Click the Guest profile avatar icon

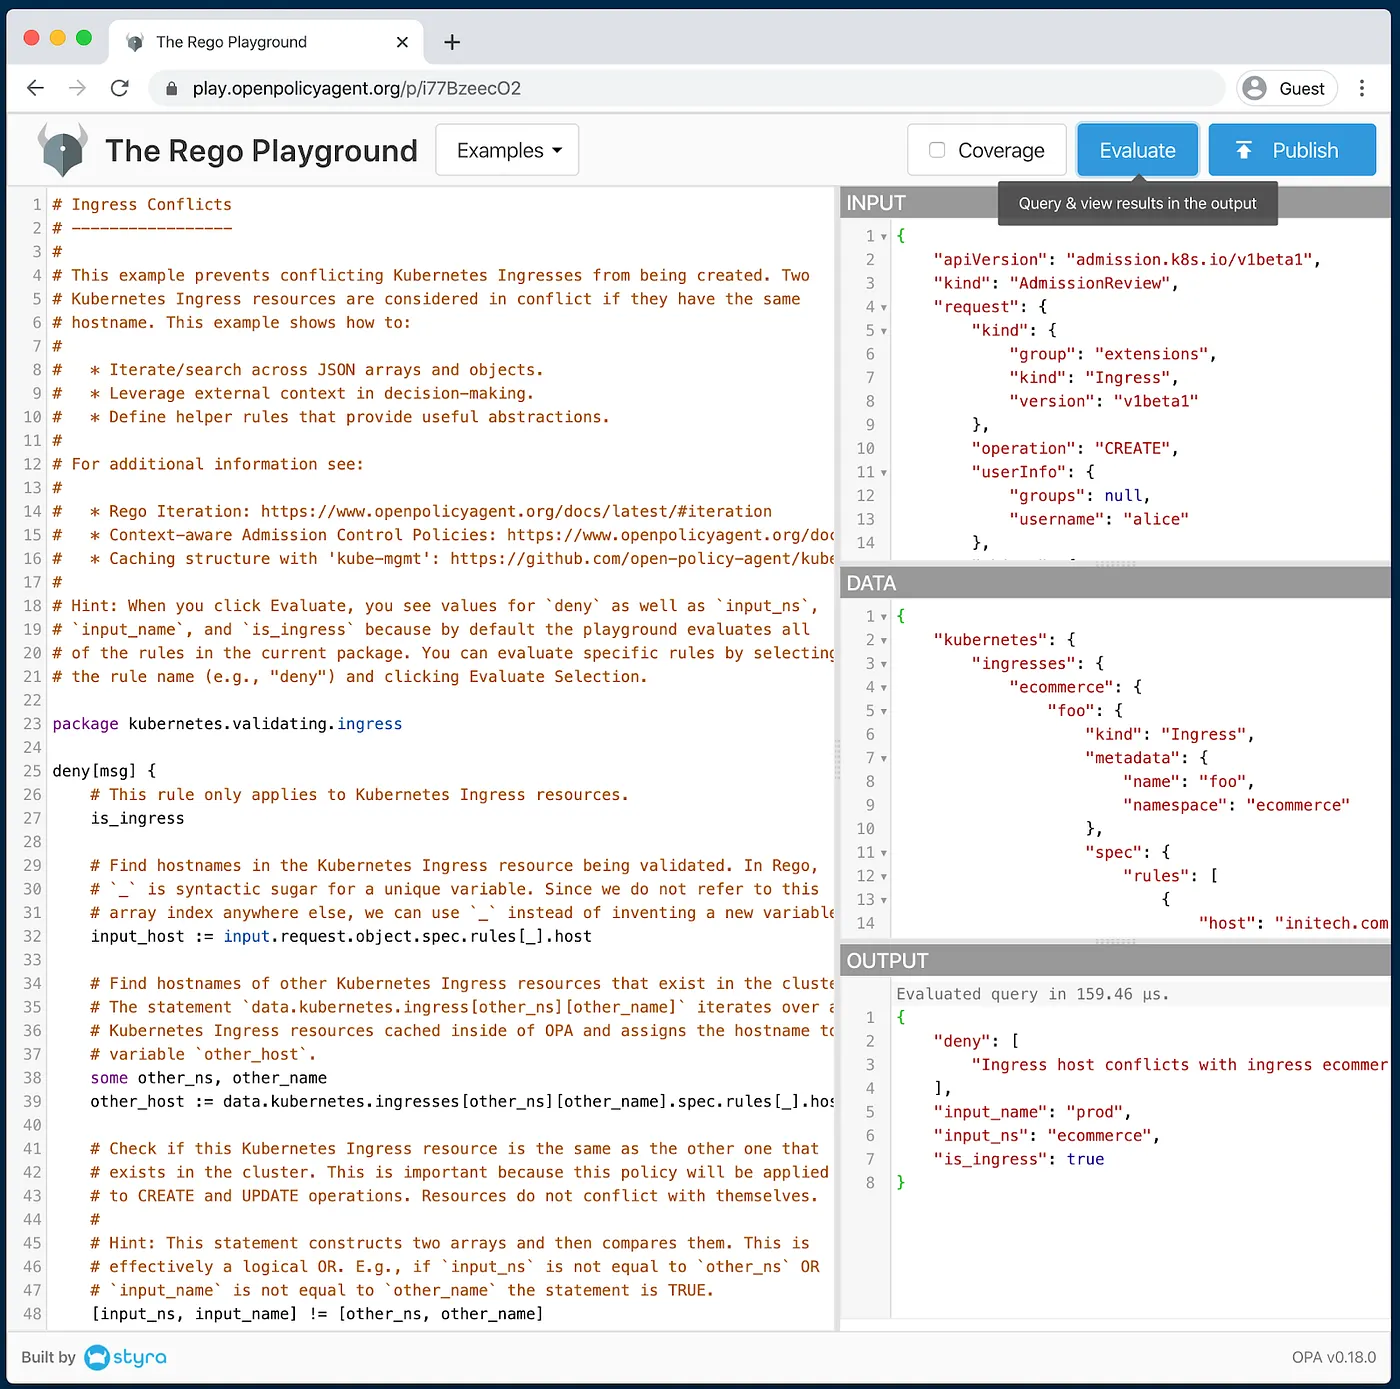pyautogui.click(x=1254, y=88)
